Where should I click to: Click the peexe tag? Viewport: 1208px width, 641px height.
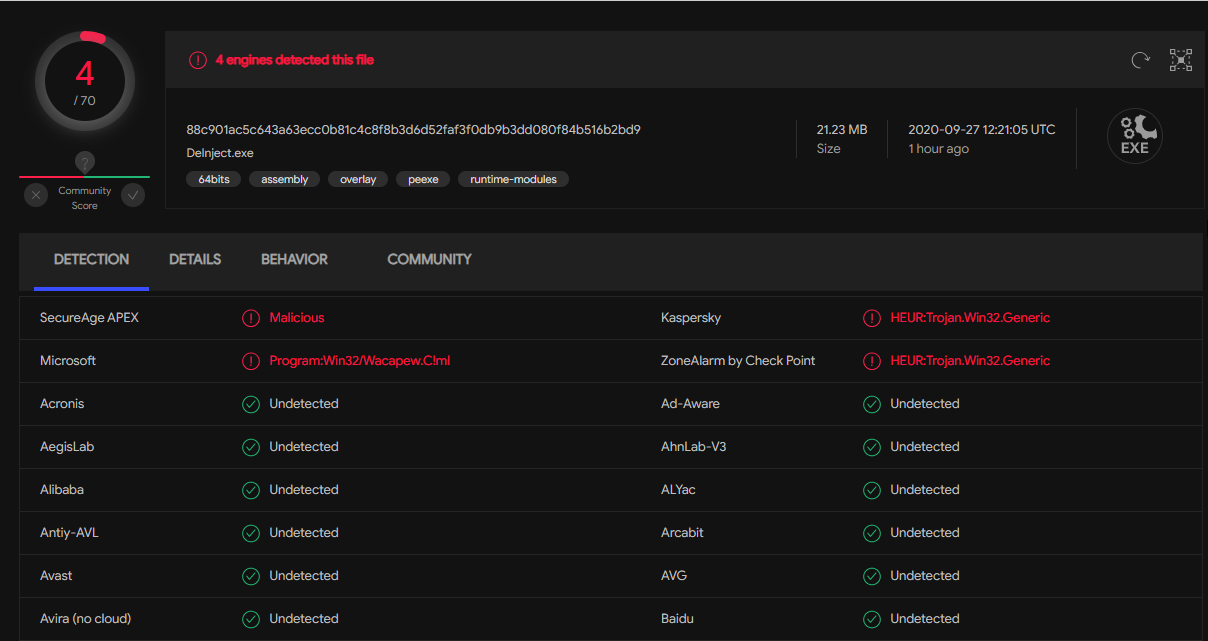423,180
